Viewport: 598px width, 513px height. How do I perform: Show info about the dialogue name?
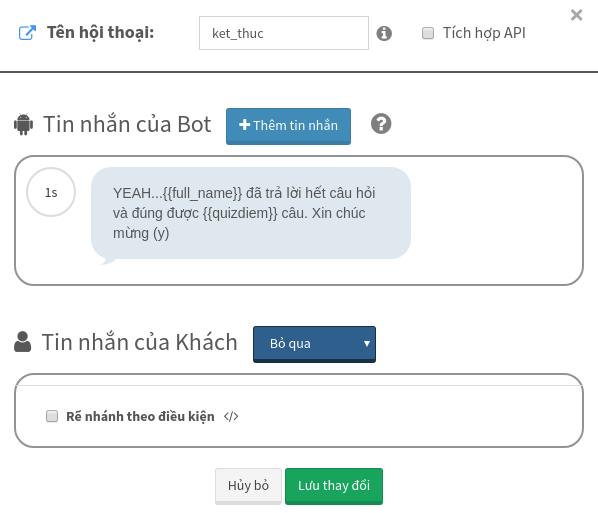point(384,33)
